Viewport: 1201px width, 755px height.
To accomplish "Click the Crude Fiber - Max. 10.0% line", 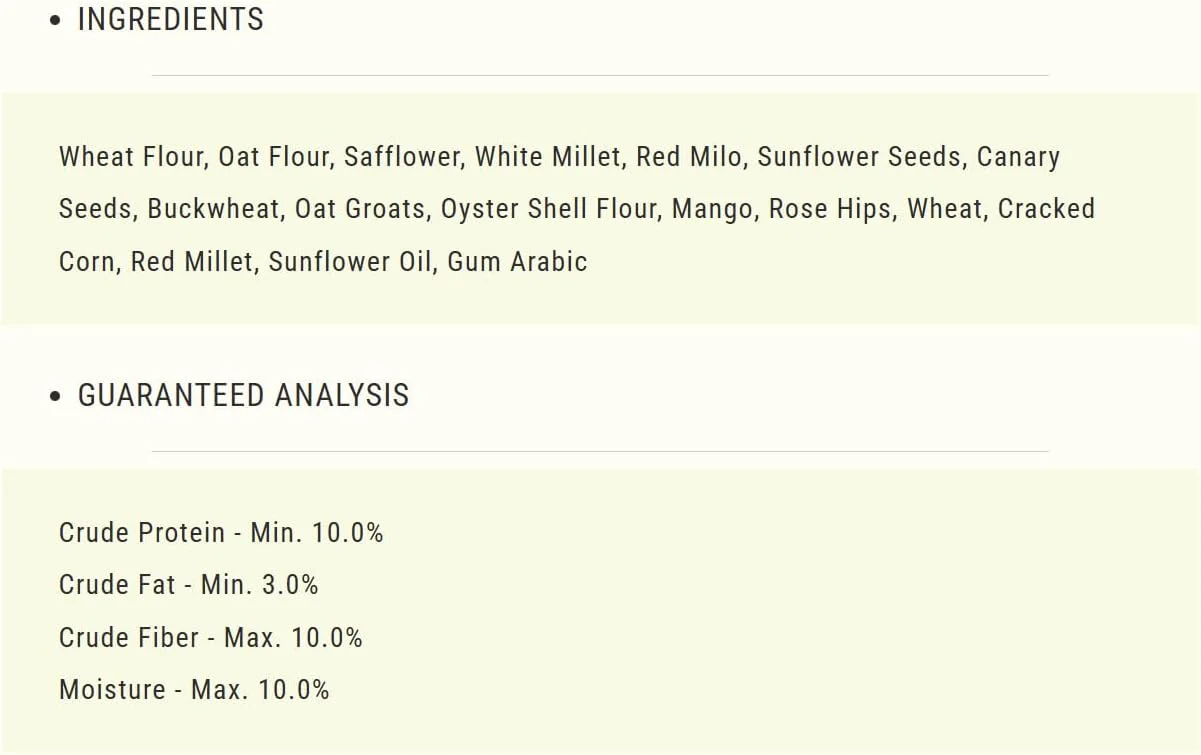I will tap(211, 637).
